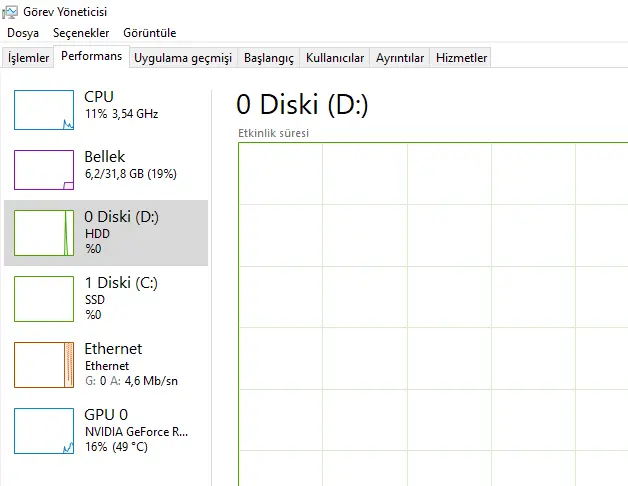628x486 pixels.
Task: Click the 0 Diski (D:) mini graph
Action: tap(44, 233)
